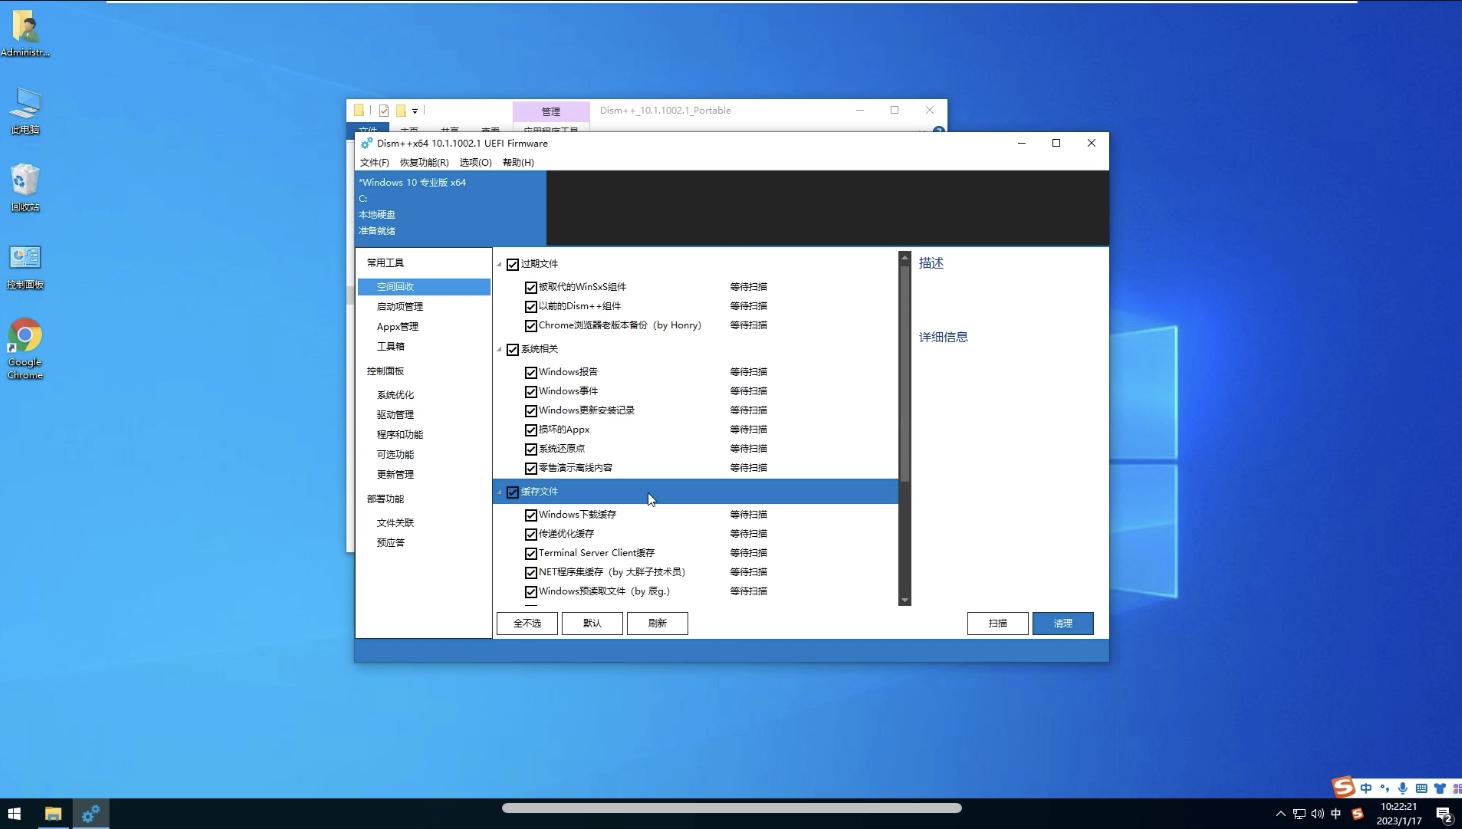The height and width of the screenshot is (829, 1462).
Task: Open the Explorer quick access toolbar dropdown arrow
Action: [415, 111]
